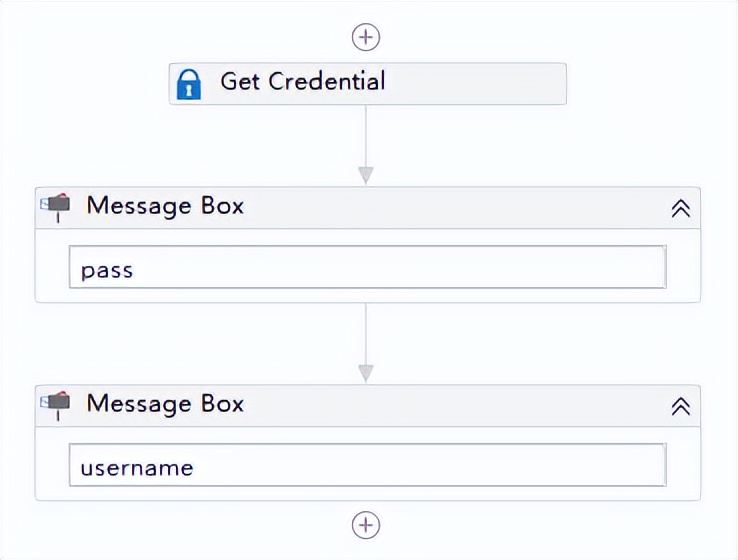Click the mailbox icon of the username Message Box

(x=56, y=405)
